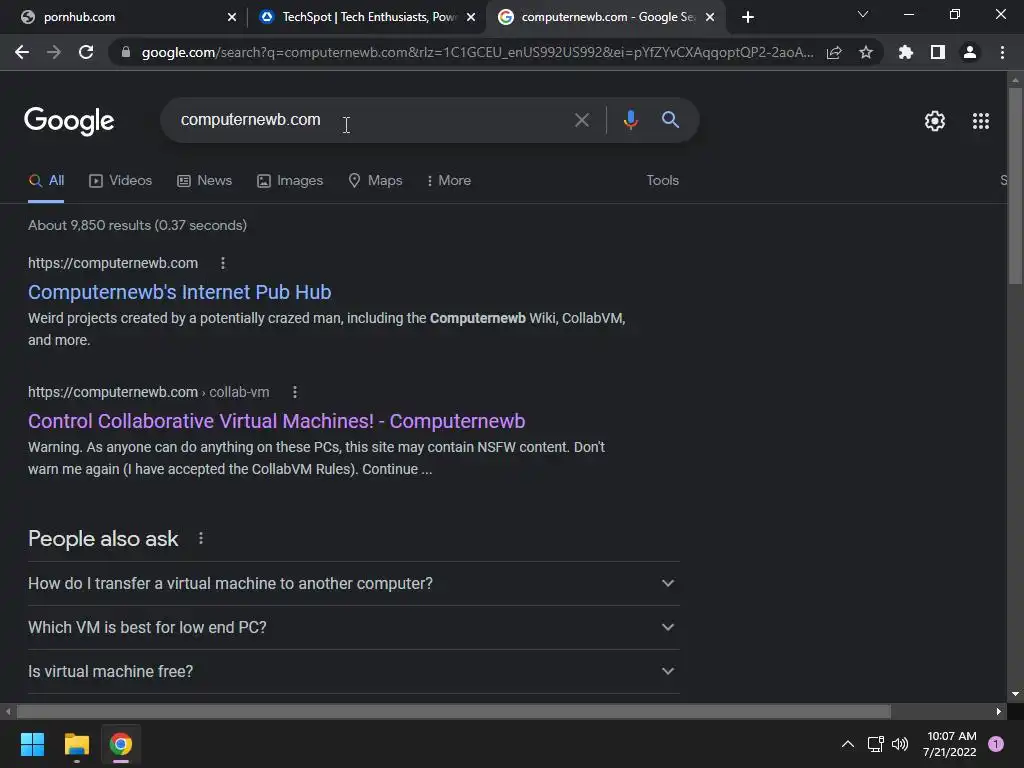Close the first browser tab

232,17
